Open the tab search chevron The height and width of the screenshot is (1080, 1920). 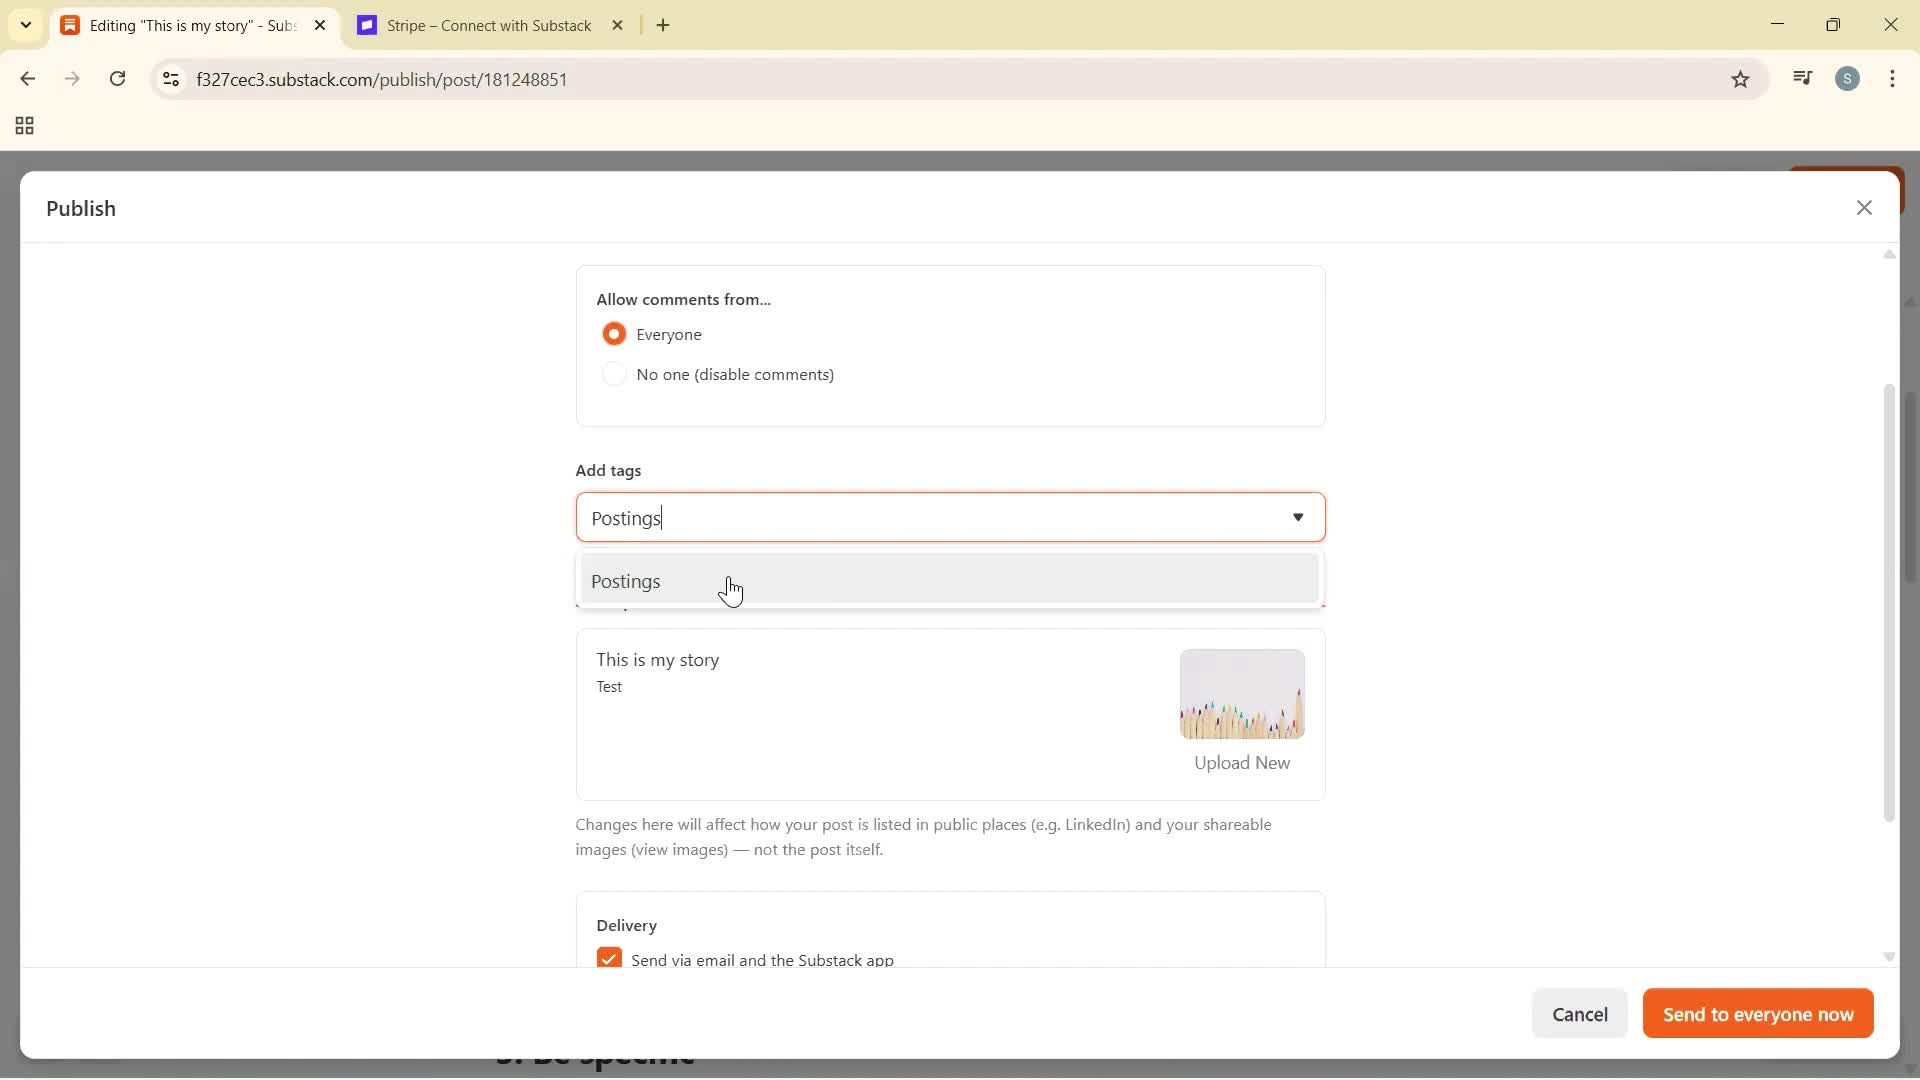click(25, 25)
